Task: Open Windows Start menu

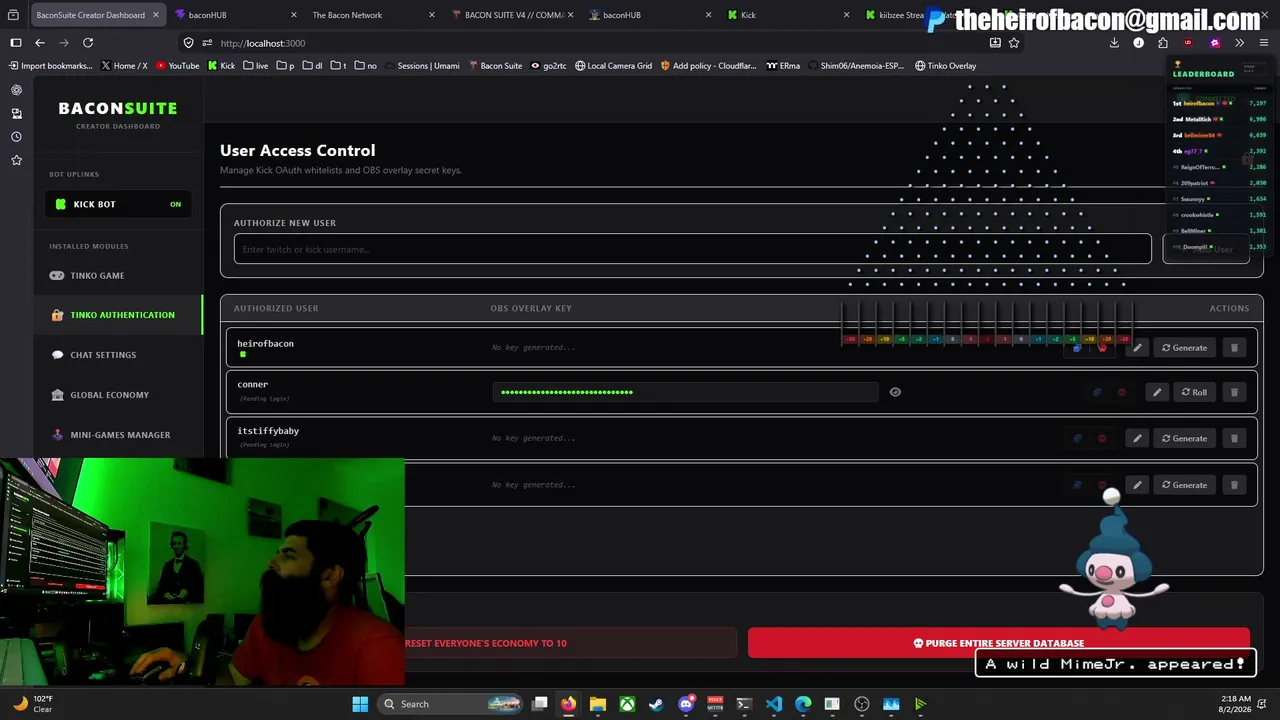Action: click(360, 704)
